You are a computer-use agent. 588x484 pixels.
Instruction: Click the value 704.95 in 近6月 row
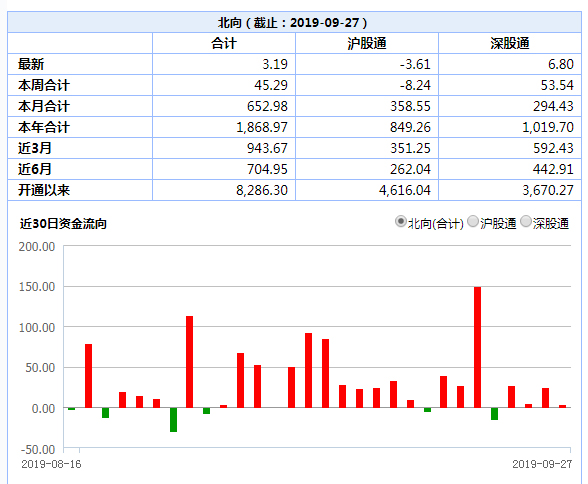[x=267, y=169]
